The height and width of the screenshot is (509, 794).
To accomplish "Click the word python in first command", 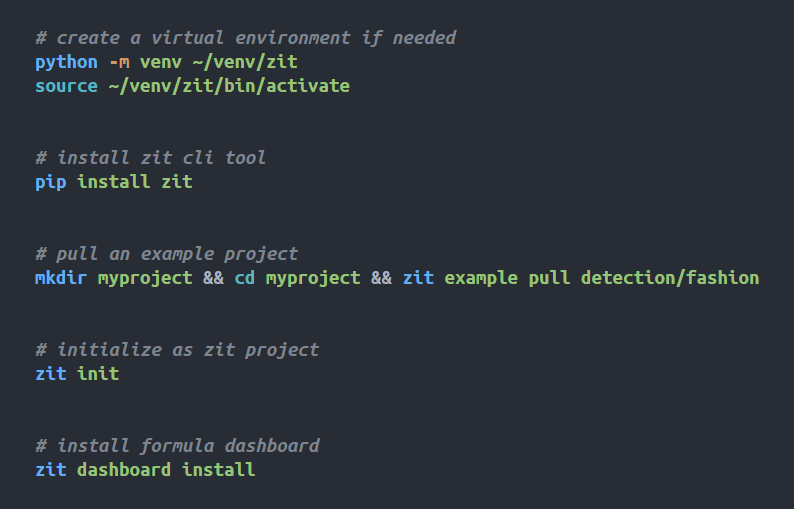I will pyautogui.click(x=66, y=62).
